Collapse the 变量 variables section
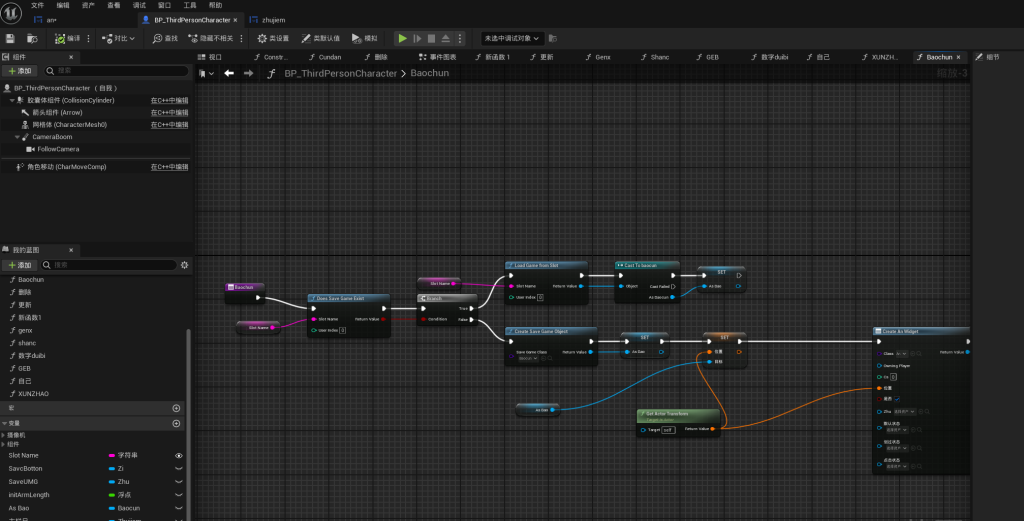 5,424
